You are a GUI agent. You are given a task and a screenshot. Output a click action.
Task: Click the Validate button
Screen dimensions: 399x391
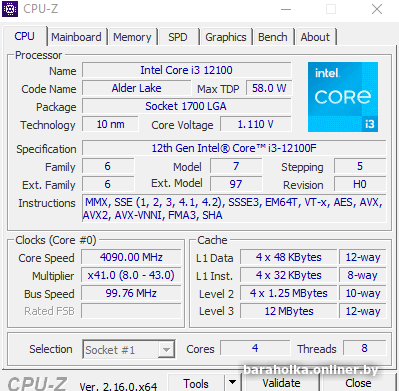281,383
